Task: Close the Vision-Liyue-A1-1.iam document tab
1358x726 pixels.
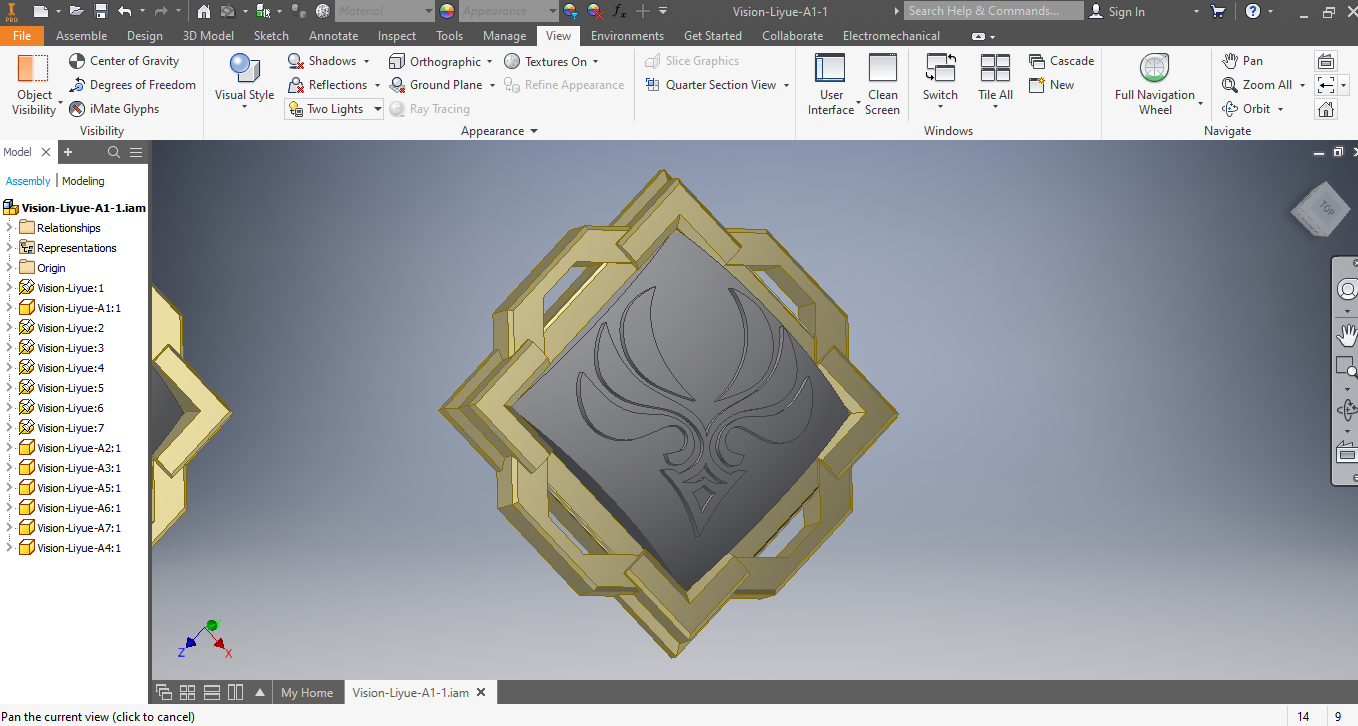Action: pos(481,692)
